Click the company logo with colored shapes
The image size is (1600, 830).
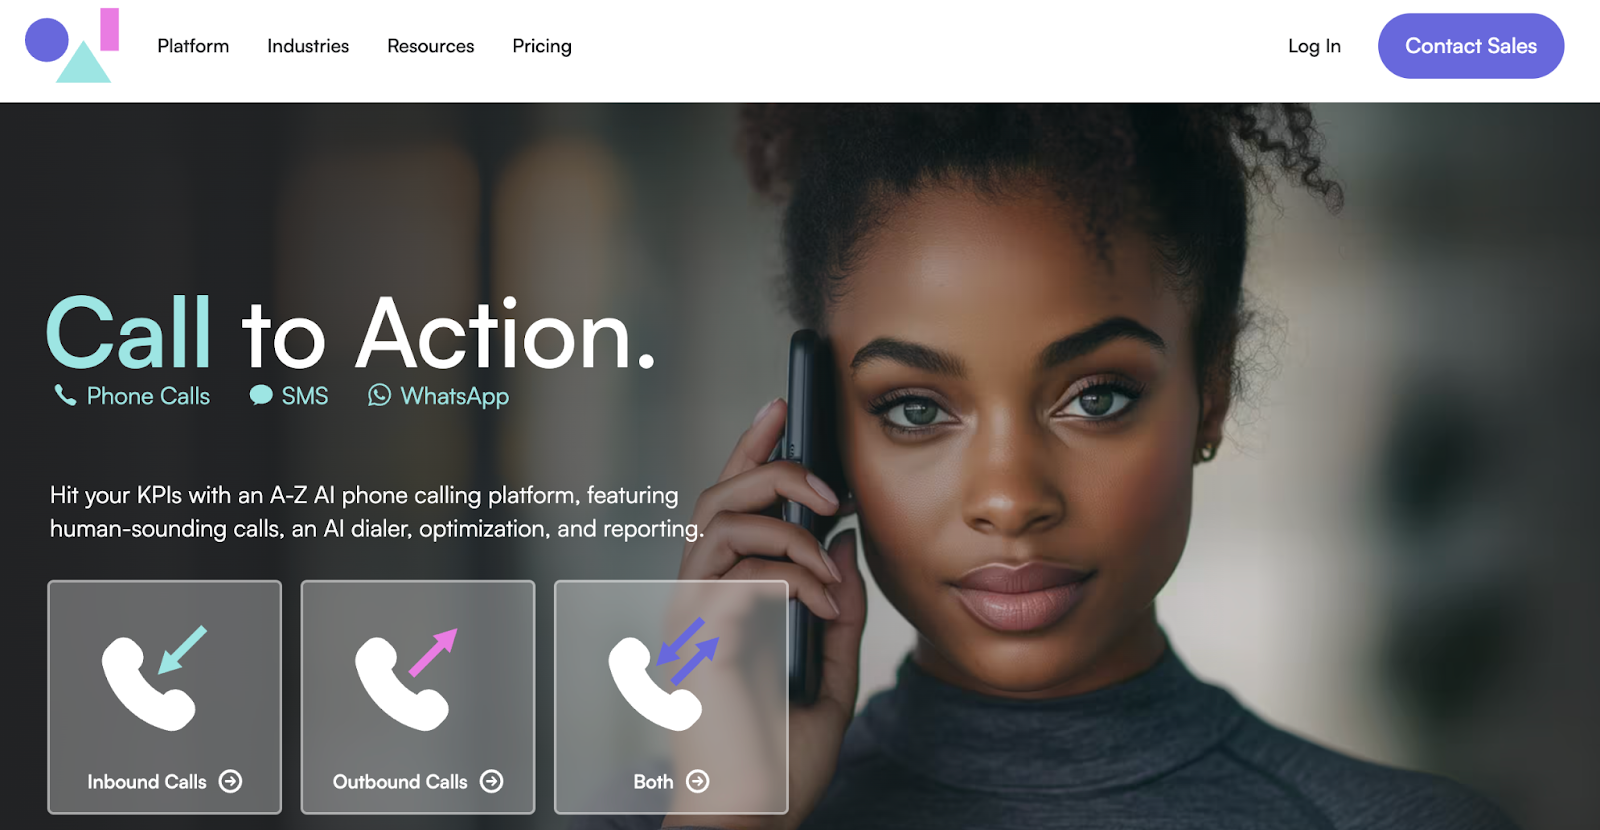(x=72, y=45)
